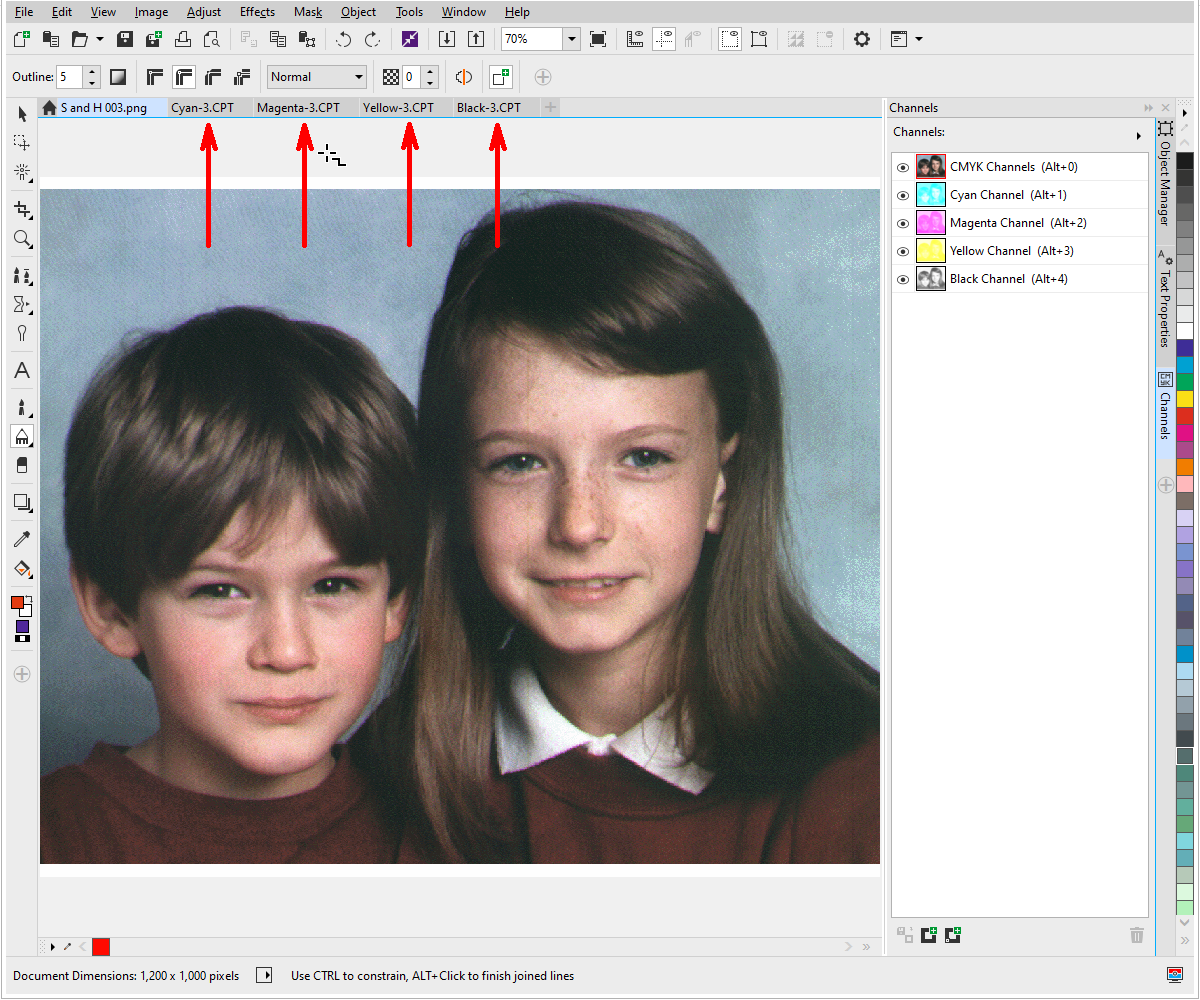1200x1000 pixels.
Task: Click the options gear icon in the toolbar
Action: 861,38
